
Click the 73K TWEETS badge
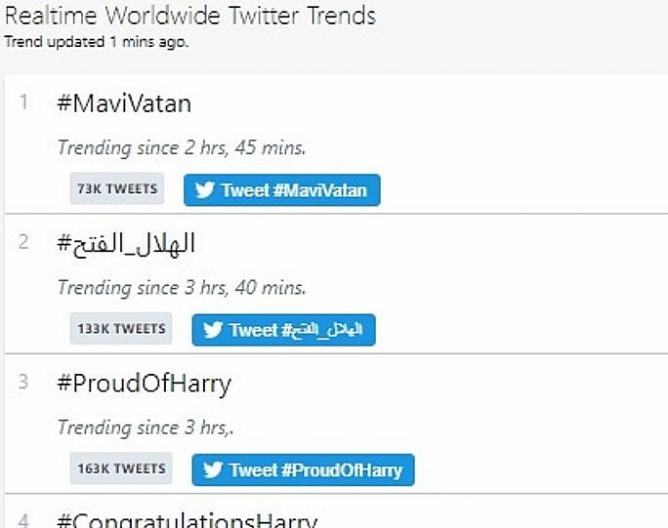tap(117, 188)
